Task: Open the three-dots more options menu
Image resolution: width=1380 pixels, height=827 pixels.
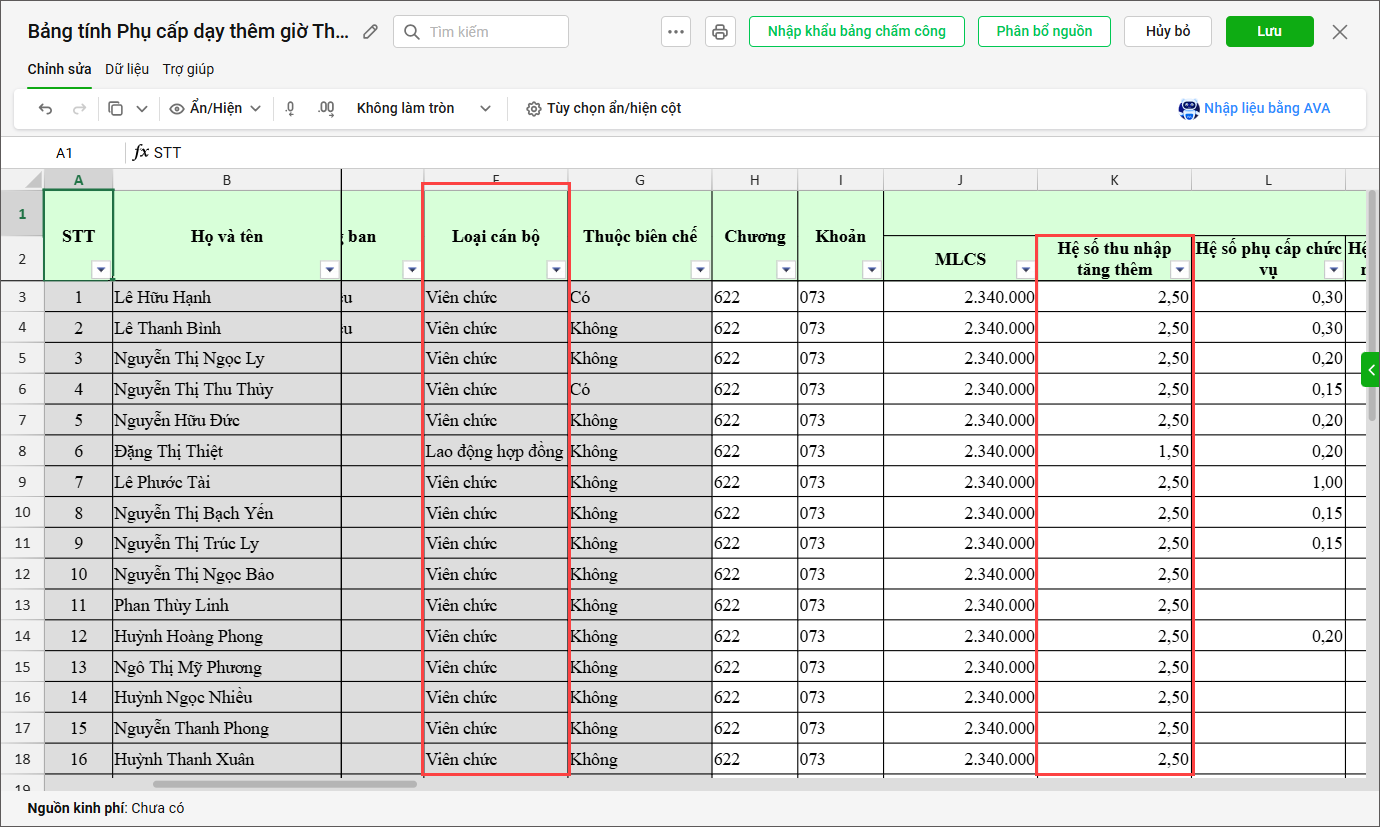Action: [x=676, y=32]
